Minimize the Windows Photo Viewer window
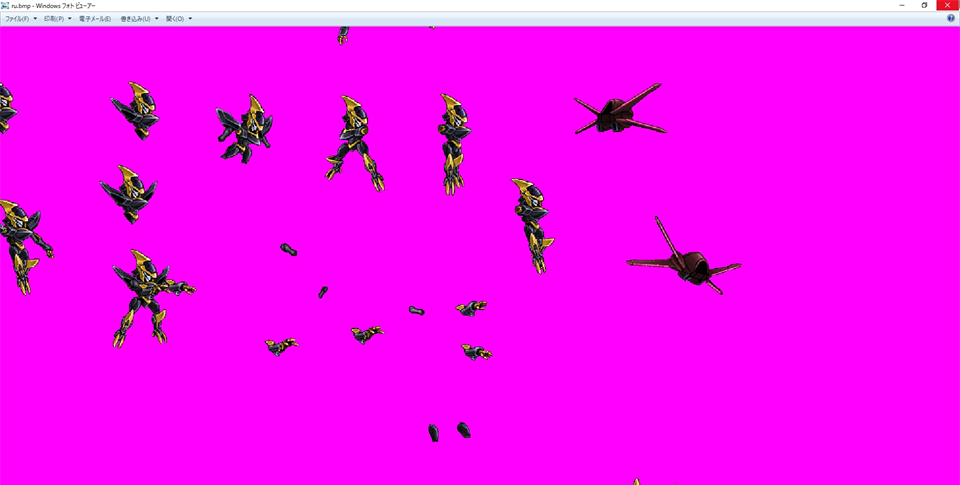Image resolution: width=960 pixels, height=485 pixels. [x=902, y=6]
